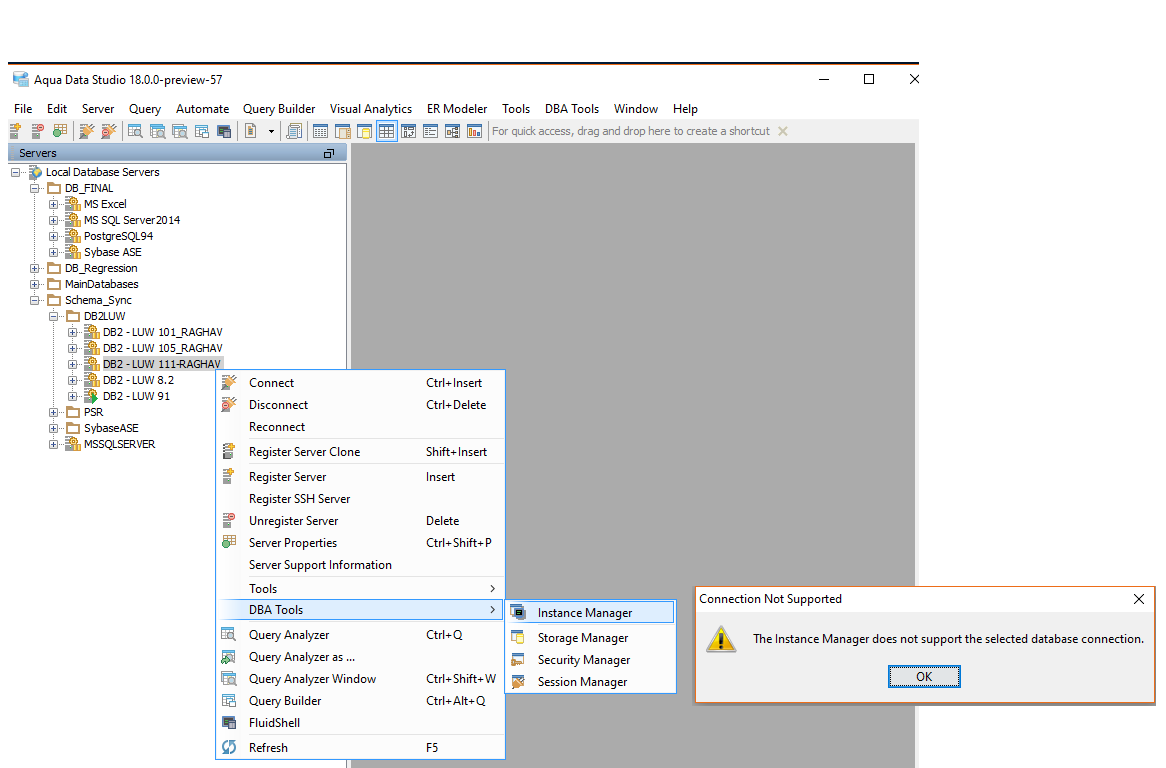
Task: Expand the PSR folder
Action: pos(54,413)
